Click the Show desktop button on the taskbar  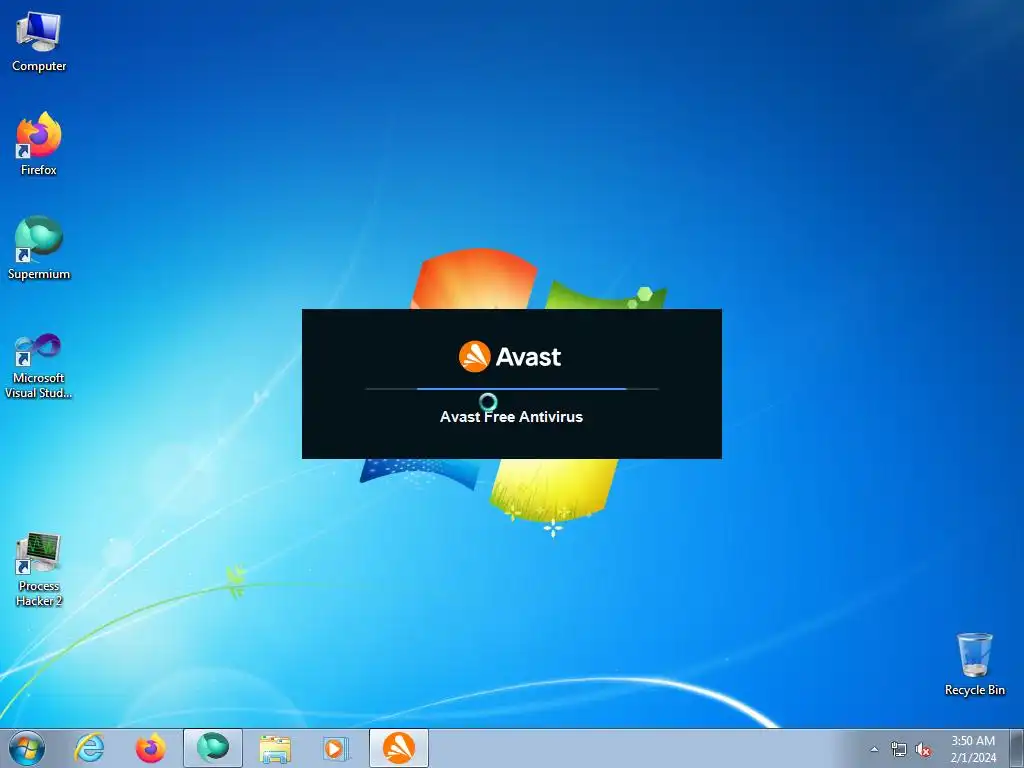[x=1016, y=748]
